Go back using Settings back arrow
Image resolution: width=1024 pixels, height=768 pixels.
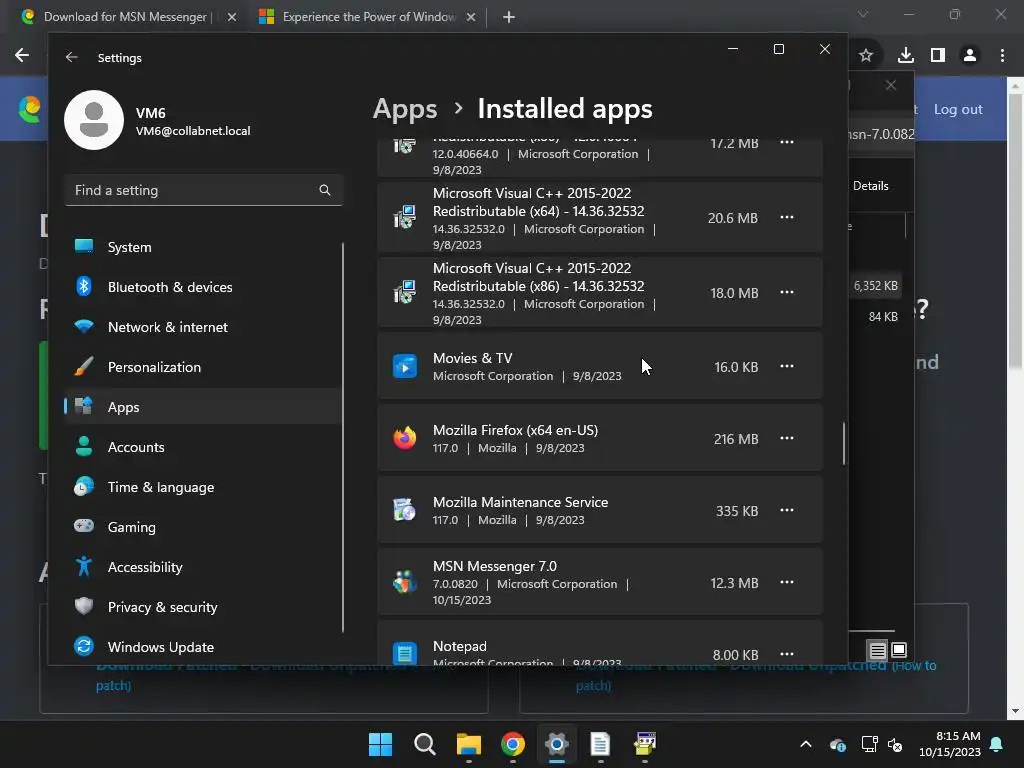[72, 57]
